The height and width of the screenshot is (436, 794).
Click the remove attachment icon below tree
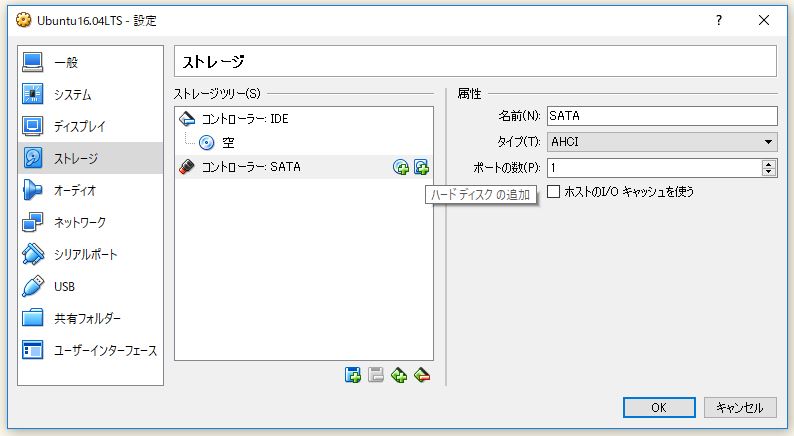(x=422, y=375)
